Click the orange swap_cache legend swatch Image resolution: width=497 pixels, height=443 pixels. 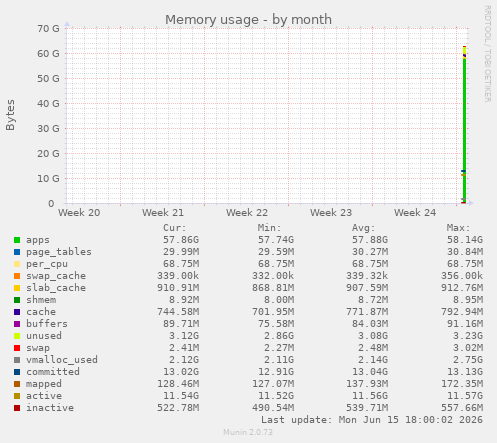(17, 276)
